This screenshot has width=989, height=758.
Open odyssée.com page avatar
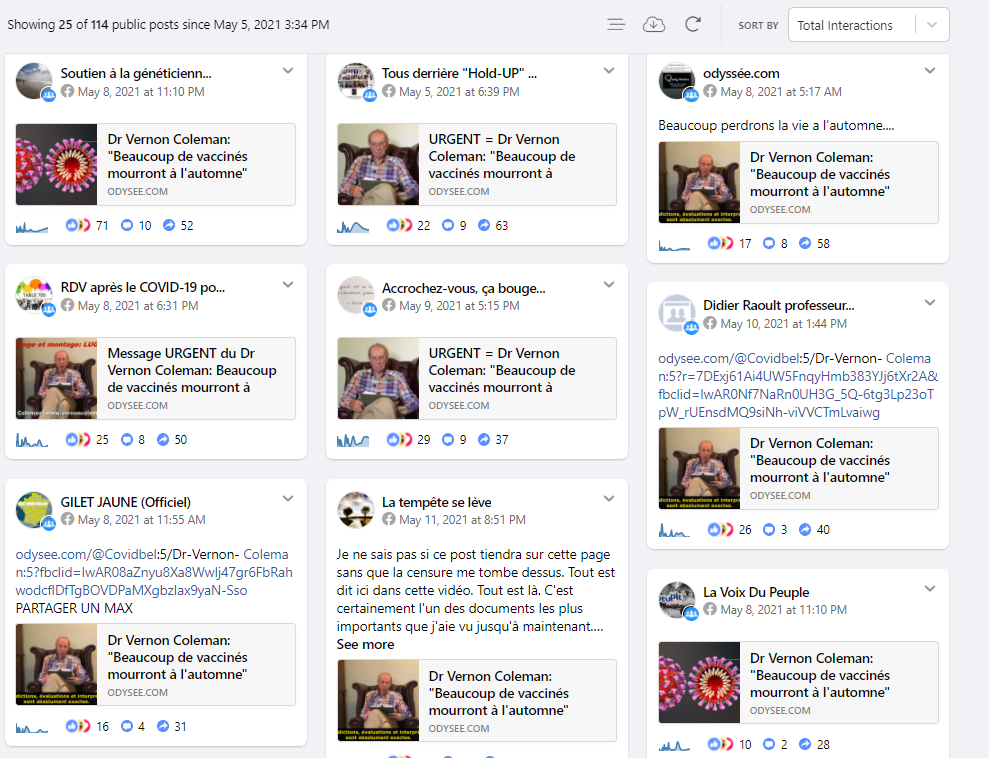point(677,81)
